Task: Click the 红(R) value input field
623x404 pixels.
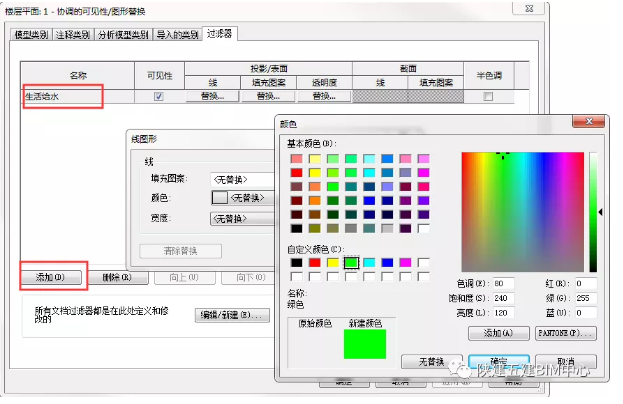Action: [x=586, y=284]
